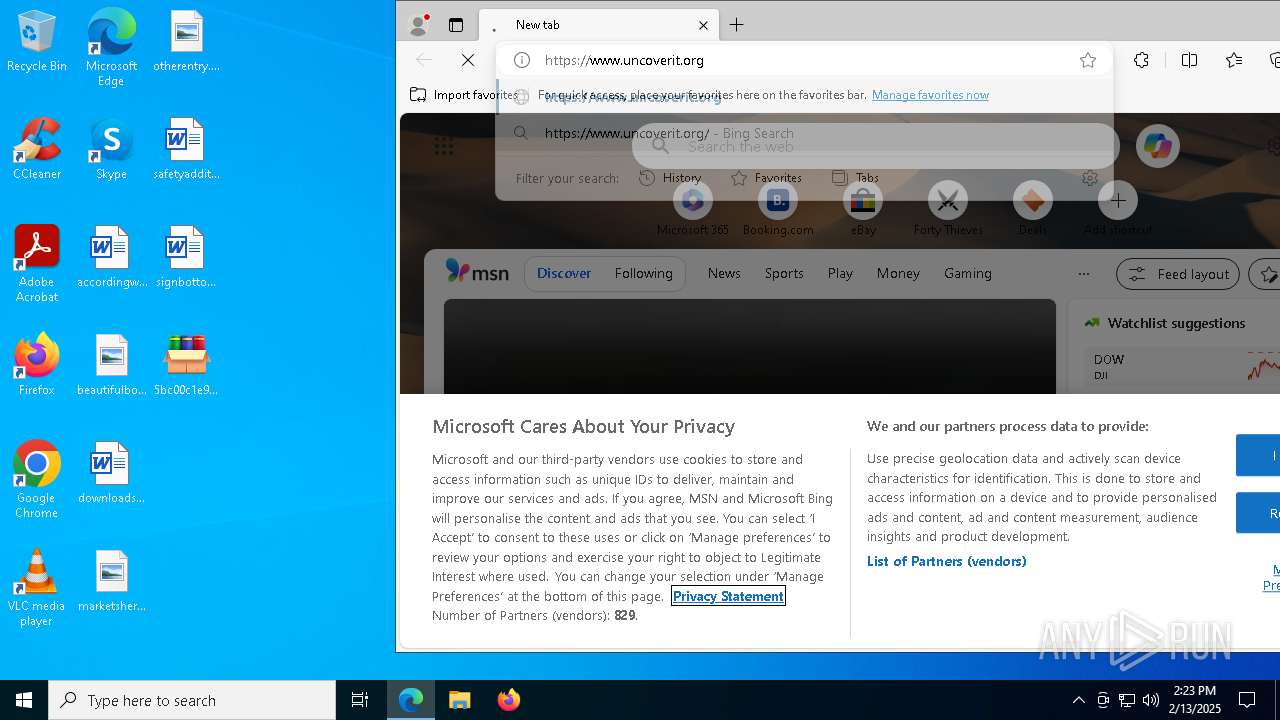The image size is (1280, 720).
Task: Select the marketsher image file
Action: click(111, 581)
